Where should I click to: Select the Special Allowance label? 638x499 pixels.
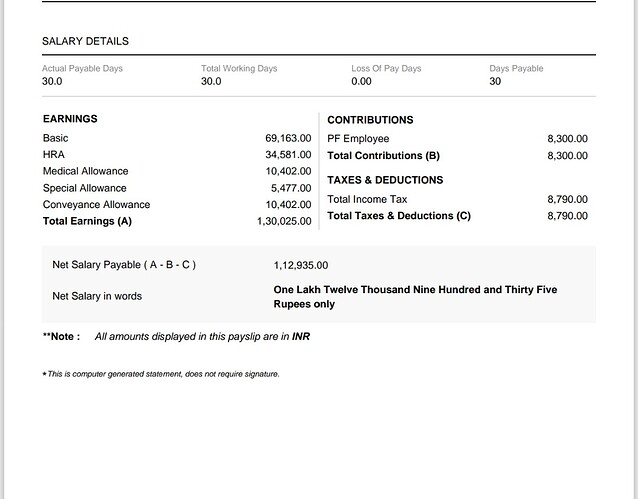[x=85, y=188]
